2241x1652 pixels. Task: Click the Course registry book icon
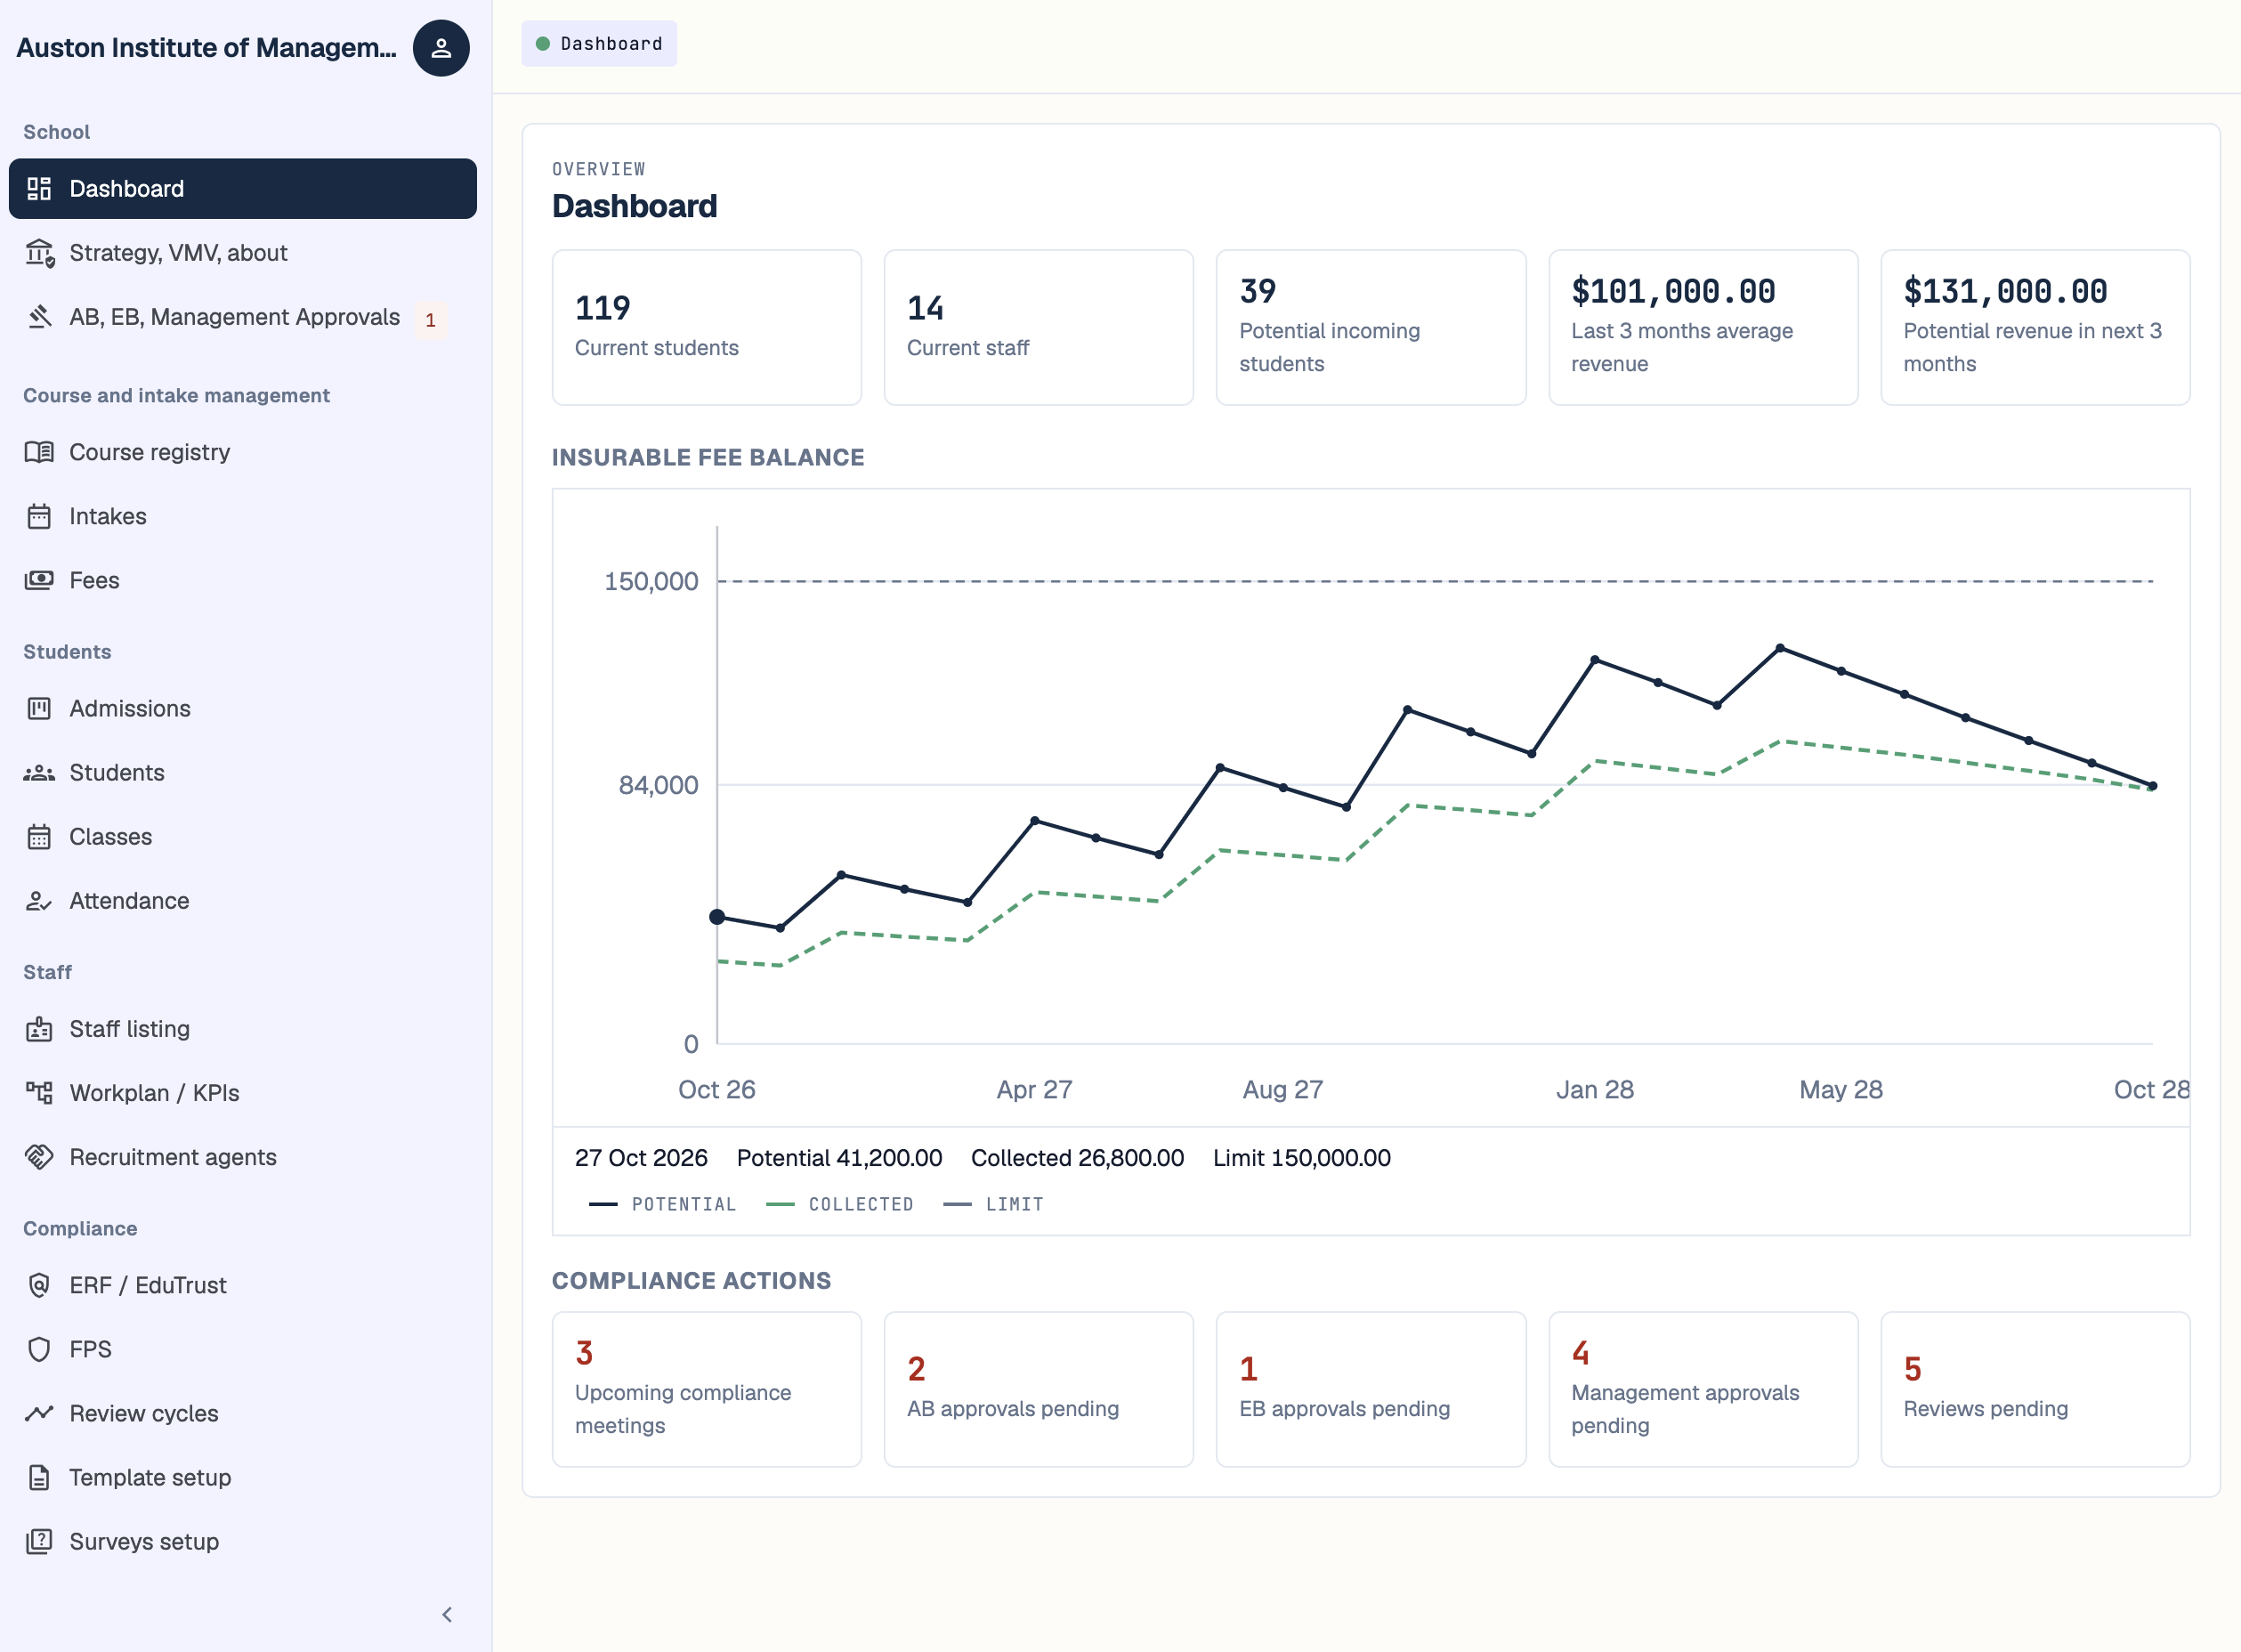[x=39, y=452]
